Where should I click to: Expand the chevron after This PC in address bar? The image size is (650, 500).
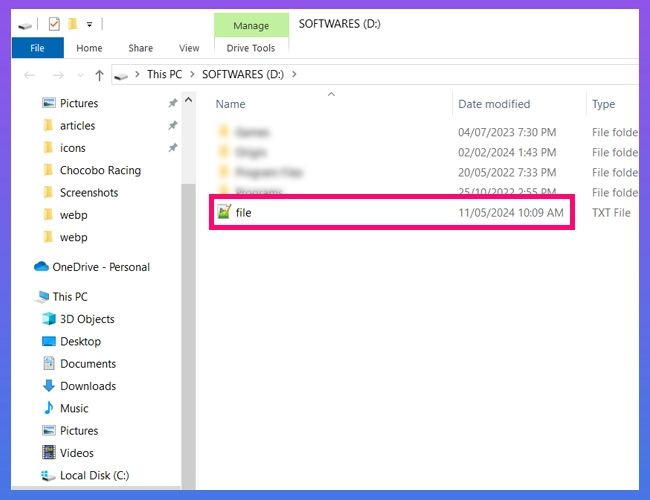[191, 74]
